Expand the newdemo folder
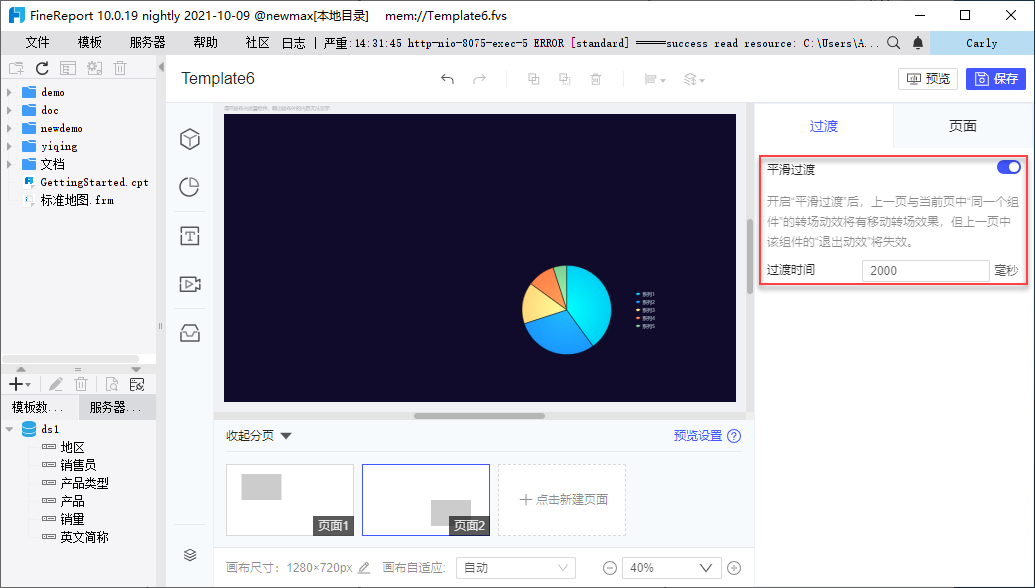Image resolution: width=1035 pixels, height=588 pixels. click(x=9, y=128)
